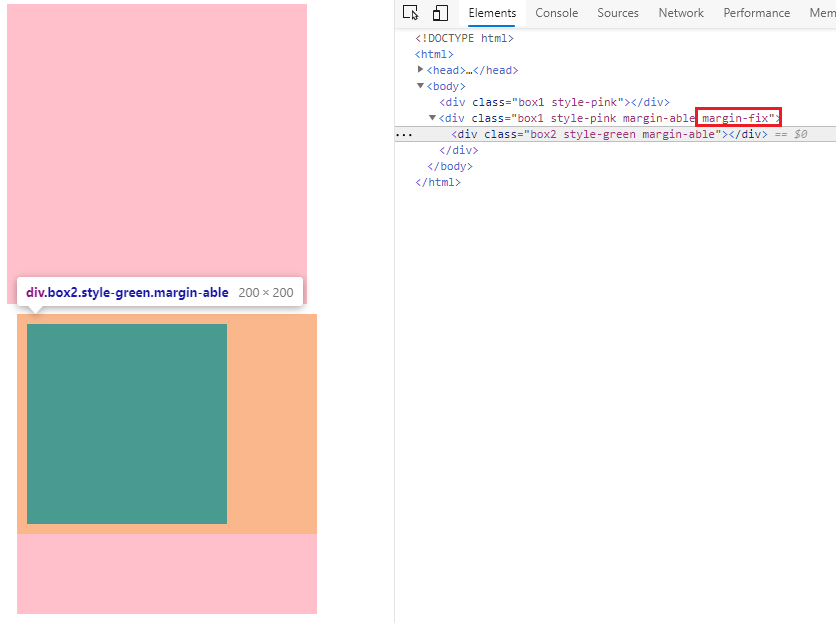Viewport: 836px width, 623px height.
Task: Select the opening <html> tag row
Action: tap(434, 54)
